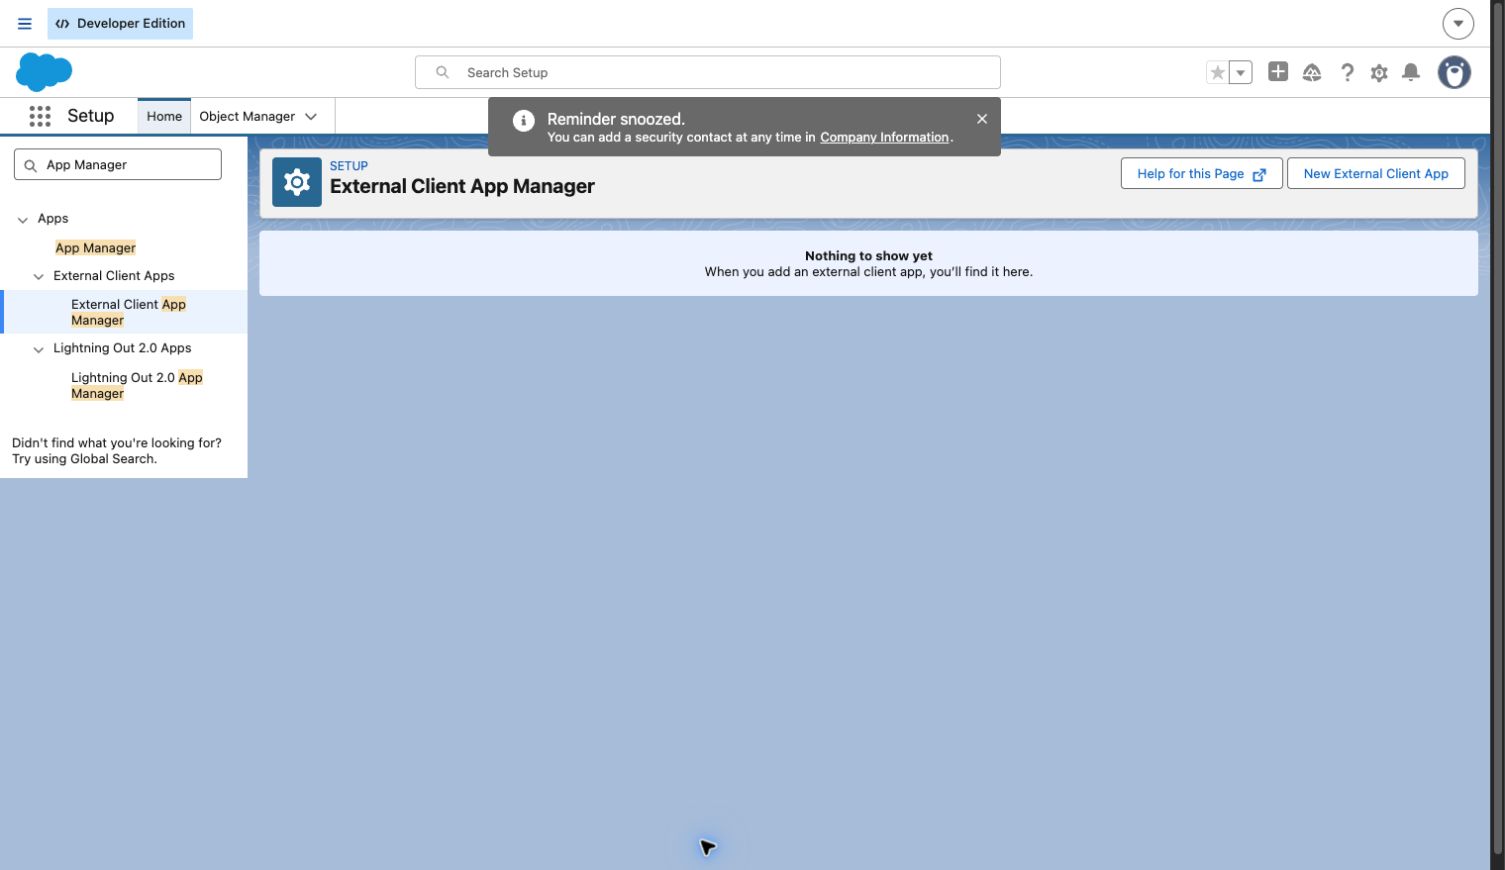The height and width of the screenshot is (870, 1505).
Task: Click the Quick Find box containing App Manager
Action: coord(118,165)
